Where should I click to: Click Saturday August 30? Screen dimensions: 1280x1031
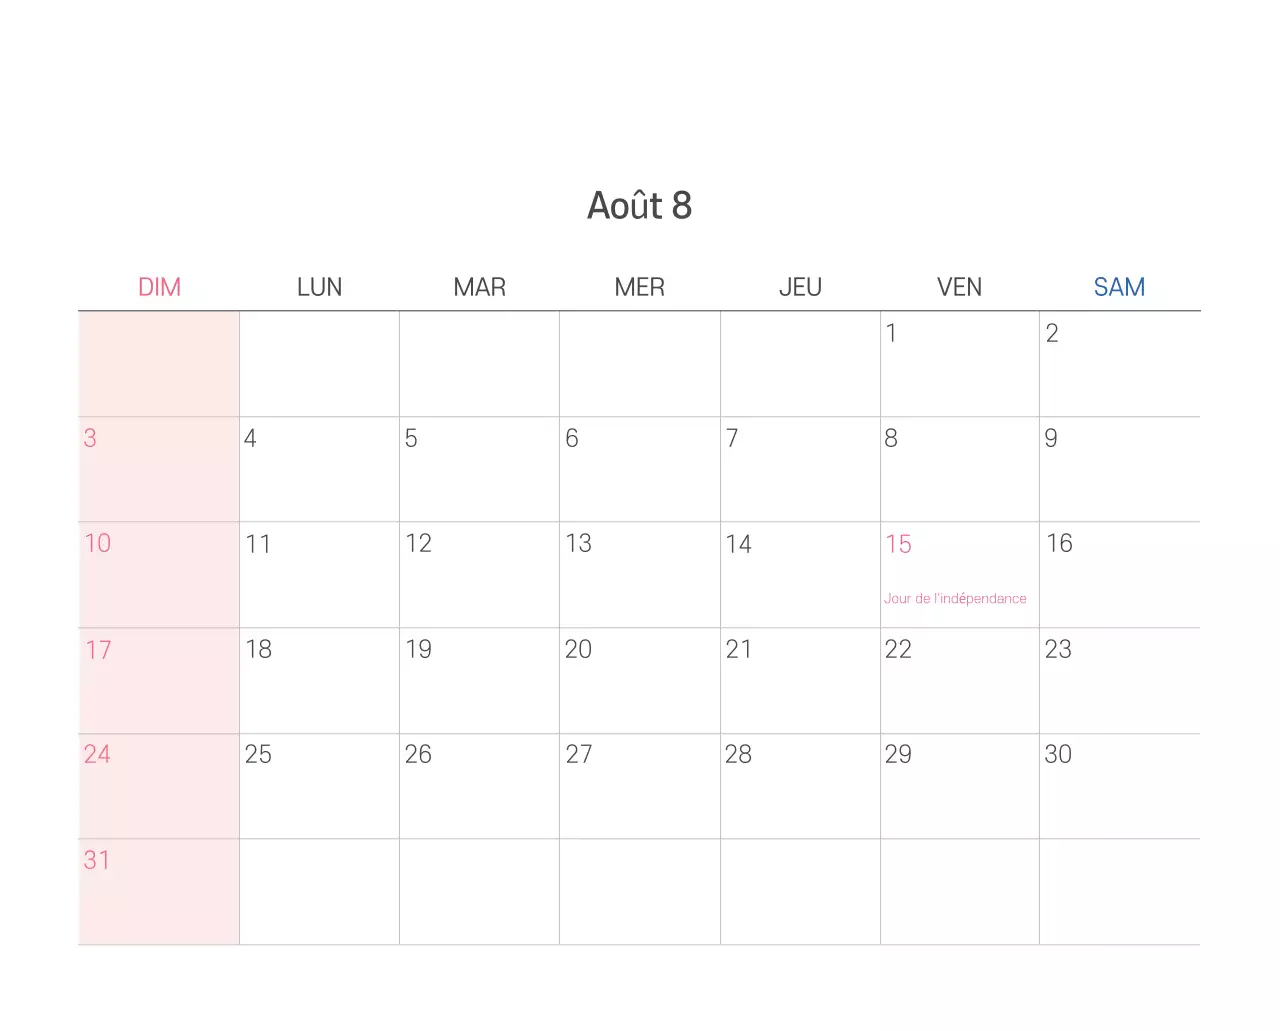click(x=1119, y=785)
